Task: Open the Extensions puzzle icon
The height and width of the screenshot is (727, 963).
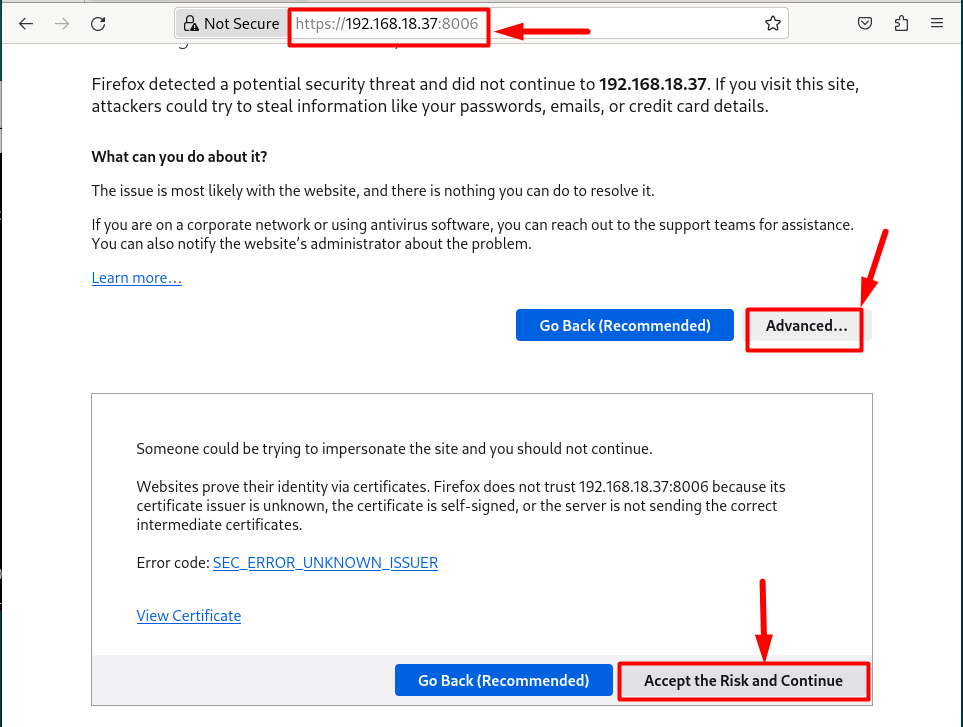Action: [x=901, y=24]
